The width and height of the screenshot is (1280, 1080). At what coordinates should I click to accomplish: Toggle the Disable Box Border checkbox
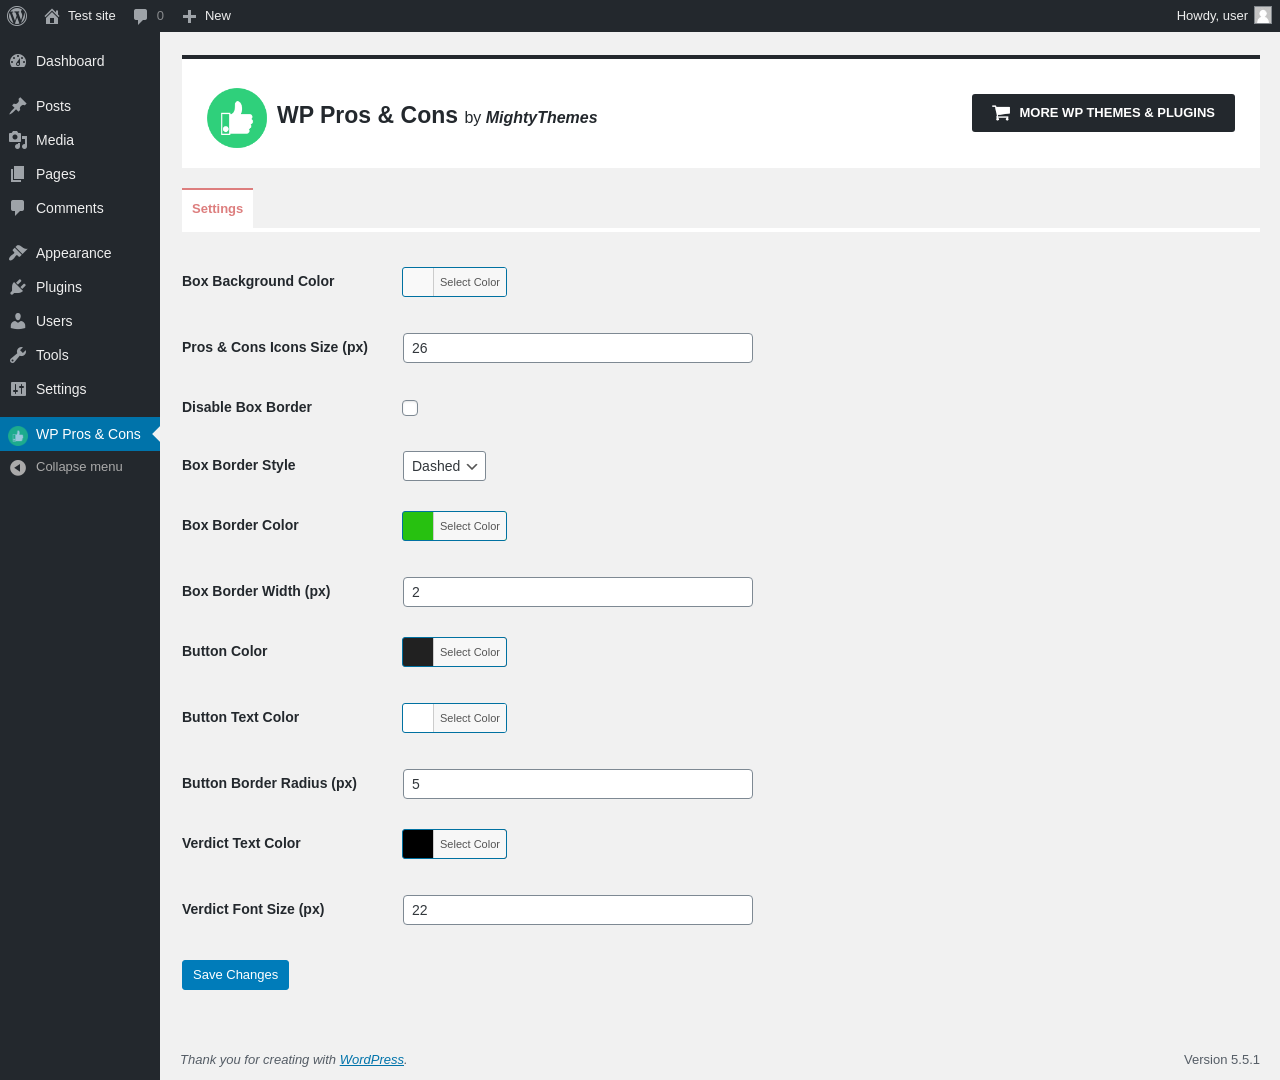410,408
